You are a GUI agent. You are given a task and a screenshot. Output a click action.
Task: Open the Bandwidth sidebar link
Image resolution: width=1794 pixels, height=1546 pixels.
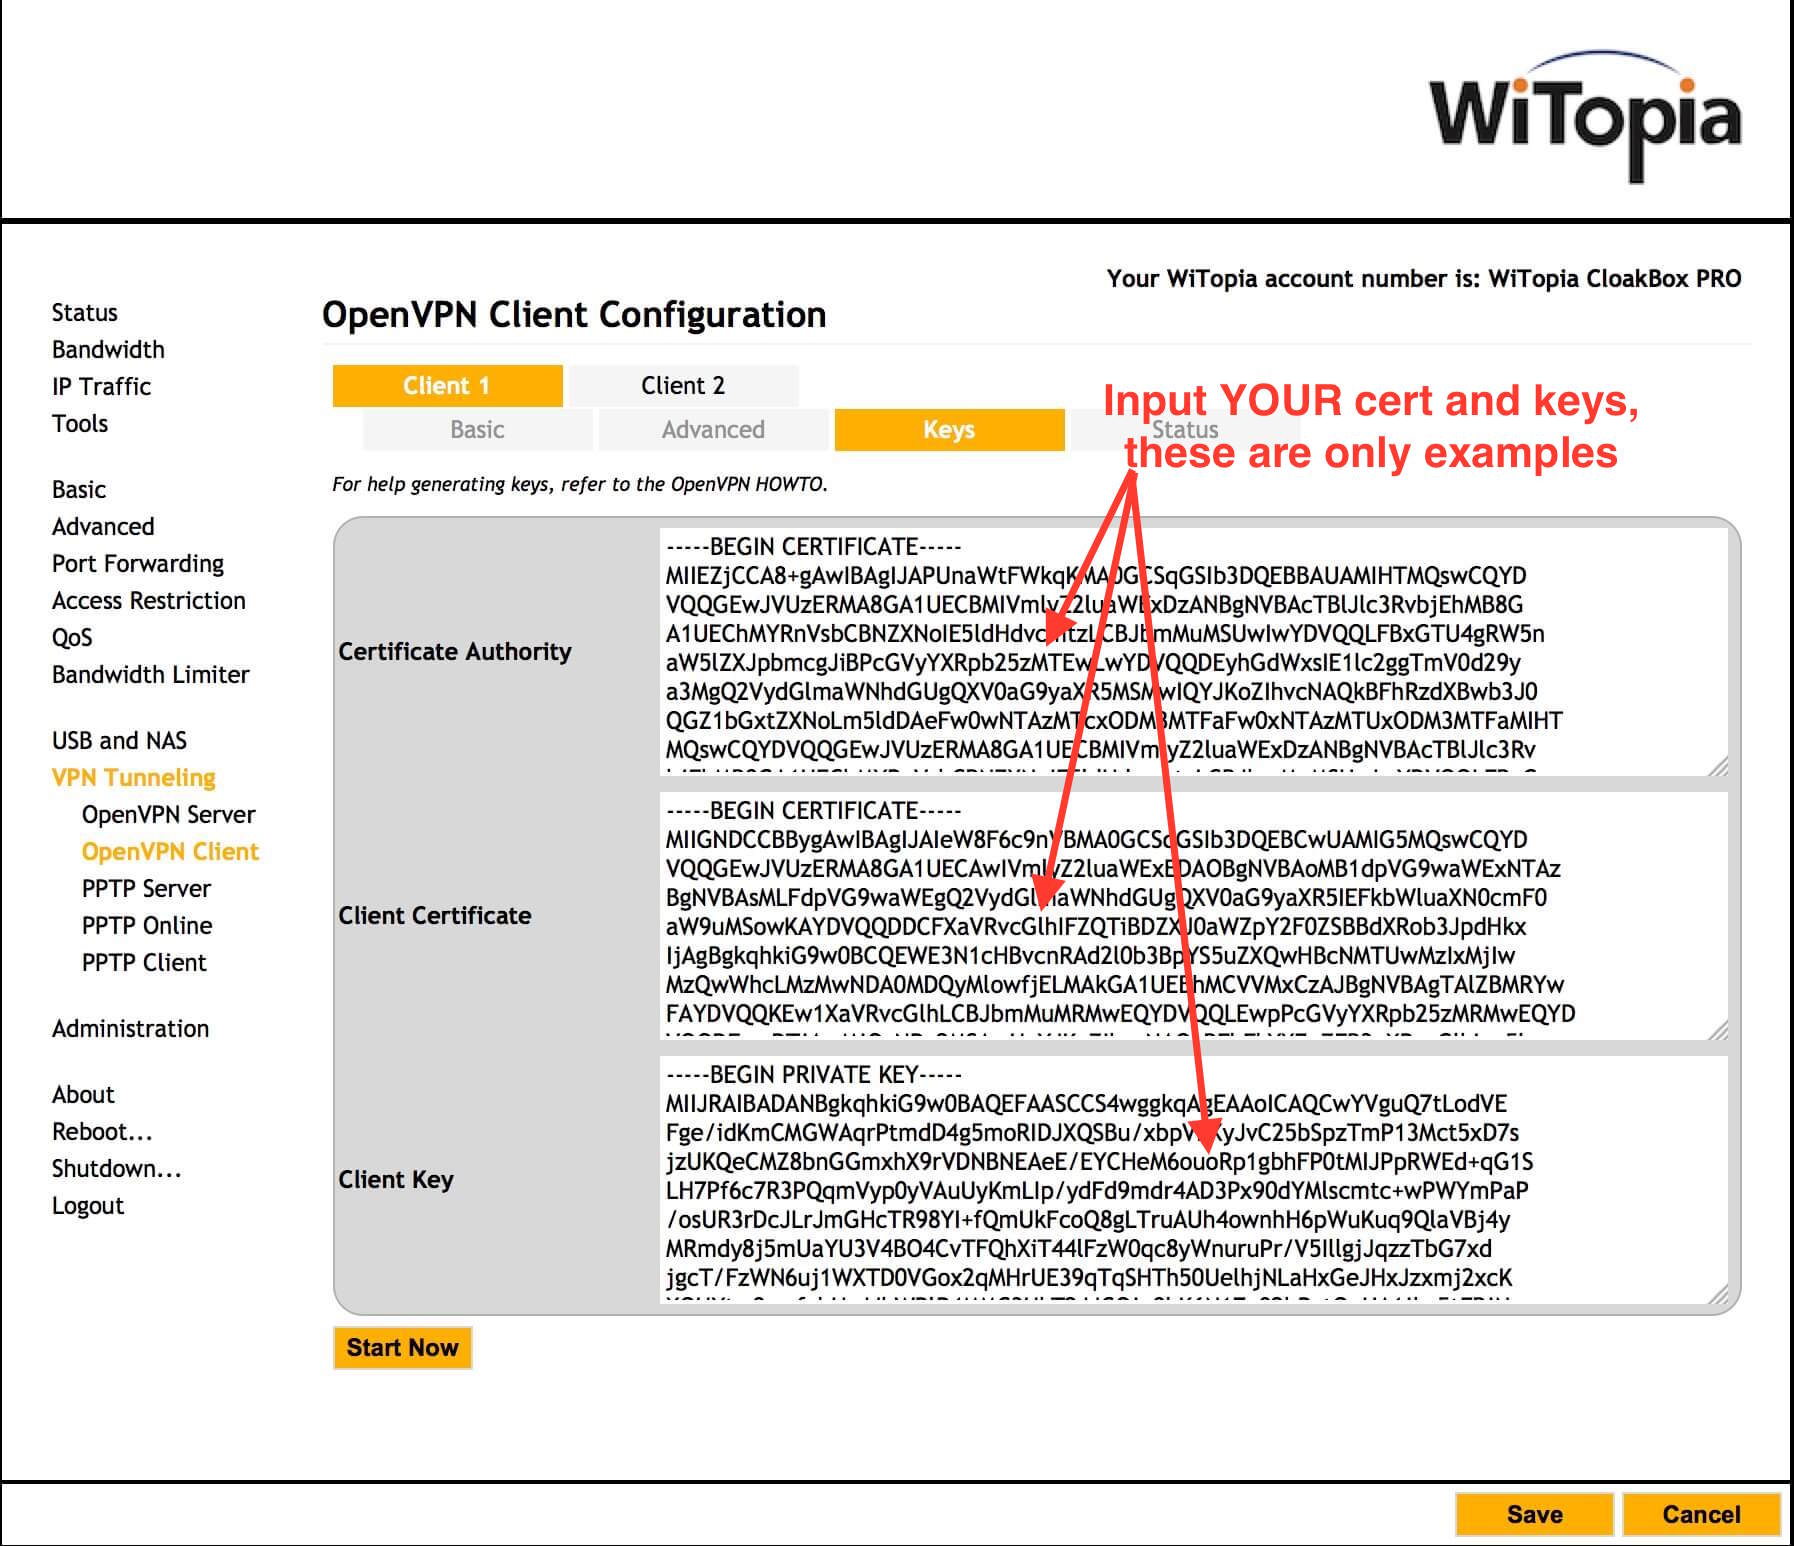[x=108, y=350]
